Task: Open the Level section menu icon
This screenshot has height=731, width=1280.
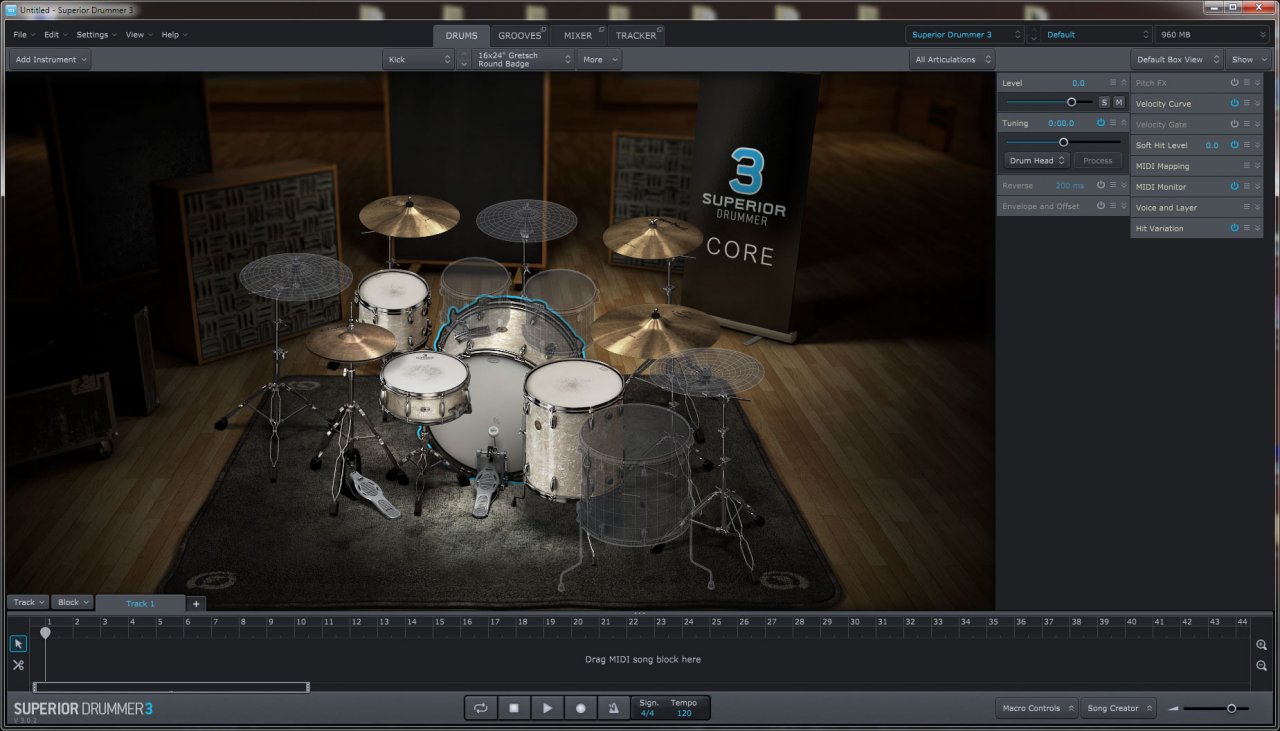Action: click(x=1112, y=83)
